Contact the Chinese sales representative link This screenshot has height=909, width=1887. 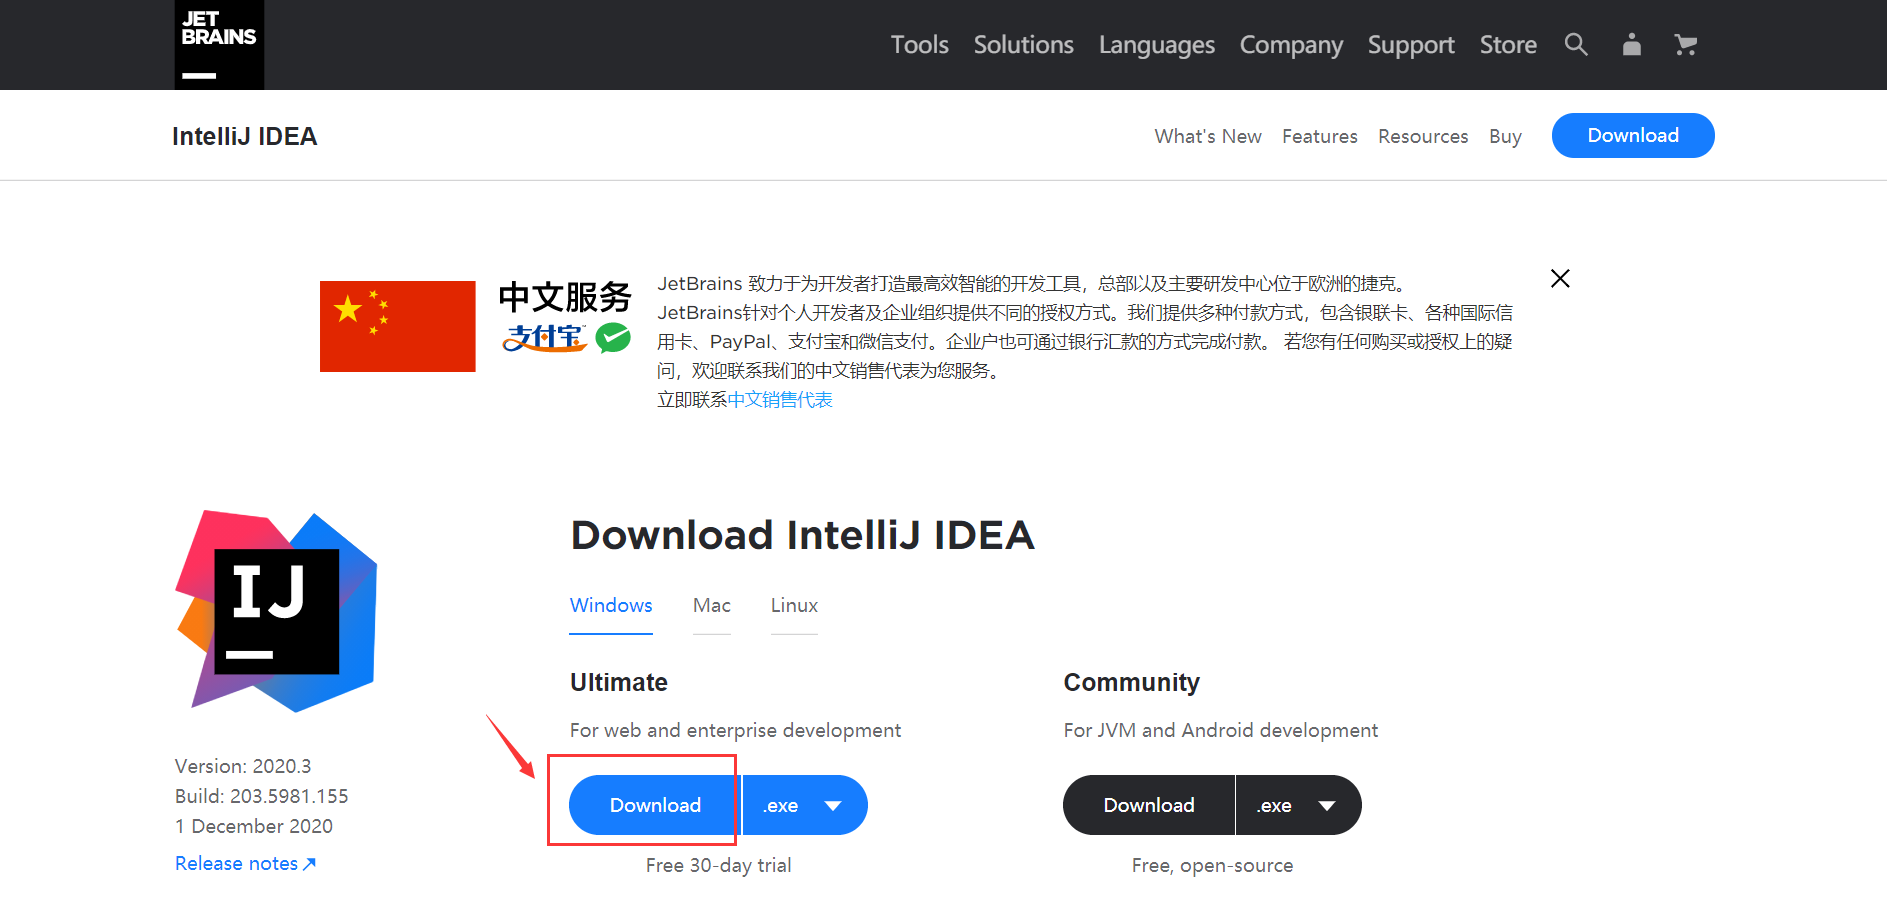(x=780, y=400)
